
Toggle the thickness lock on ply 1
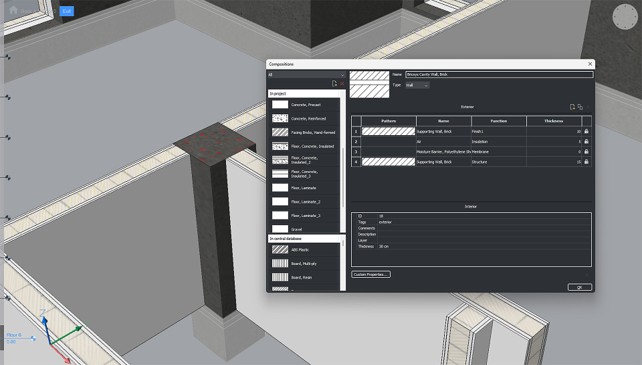[x=586, y=131]
